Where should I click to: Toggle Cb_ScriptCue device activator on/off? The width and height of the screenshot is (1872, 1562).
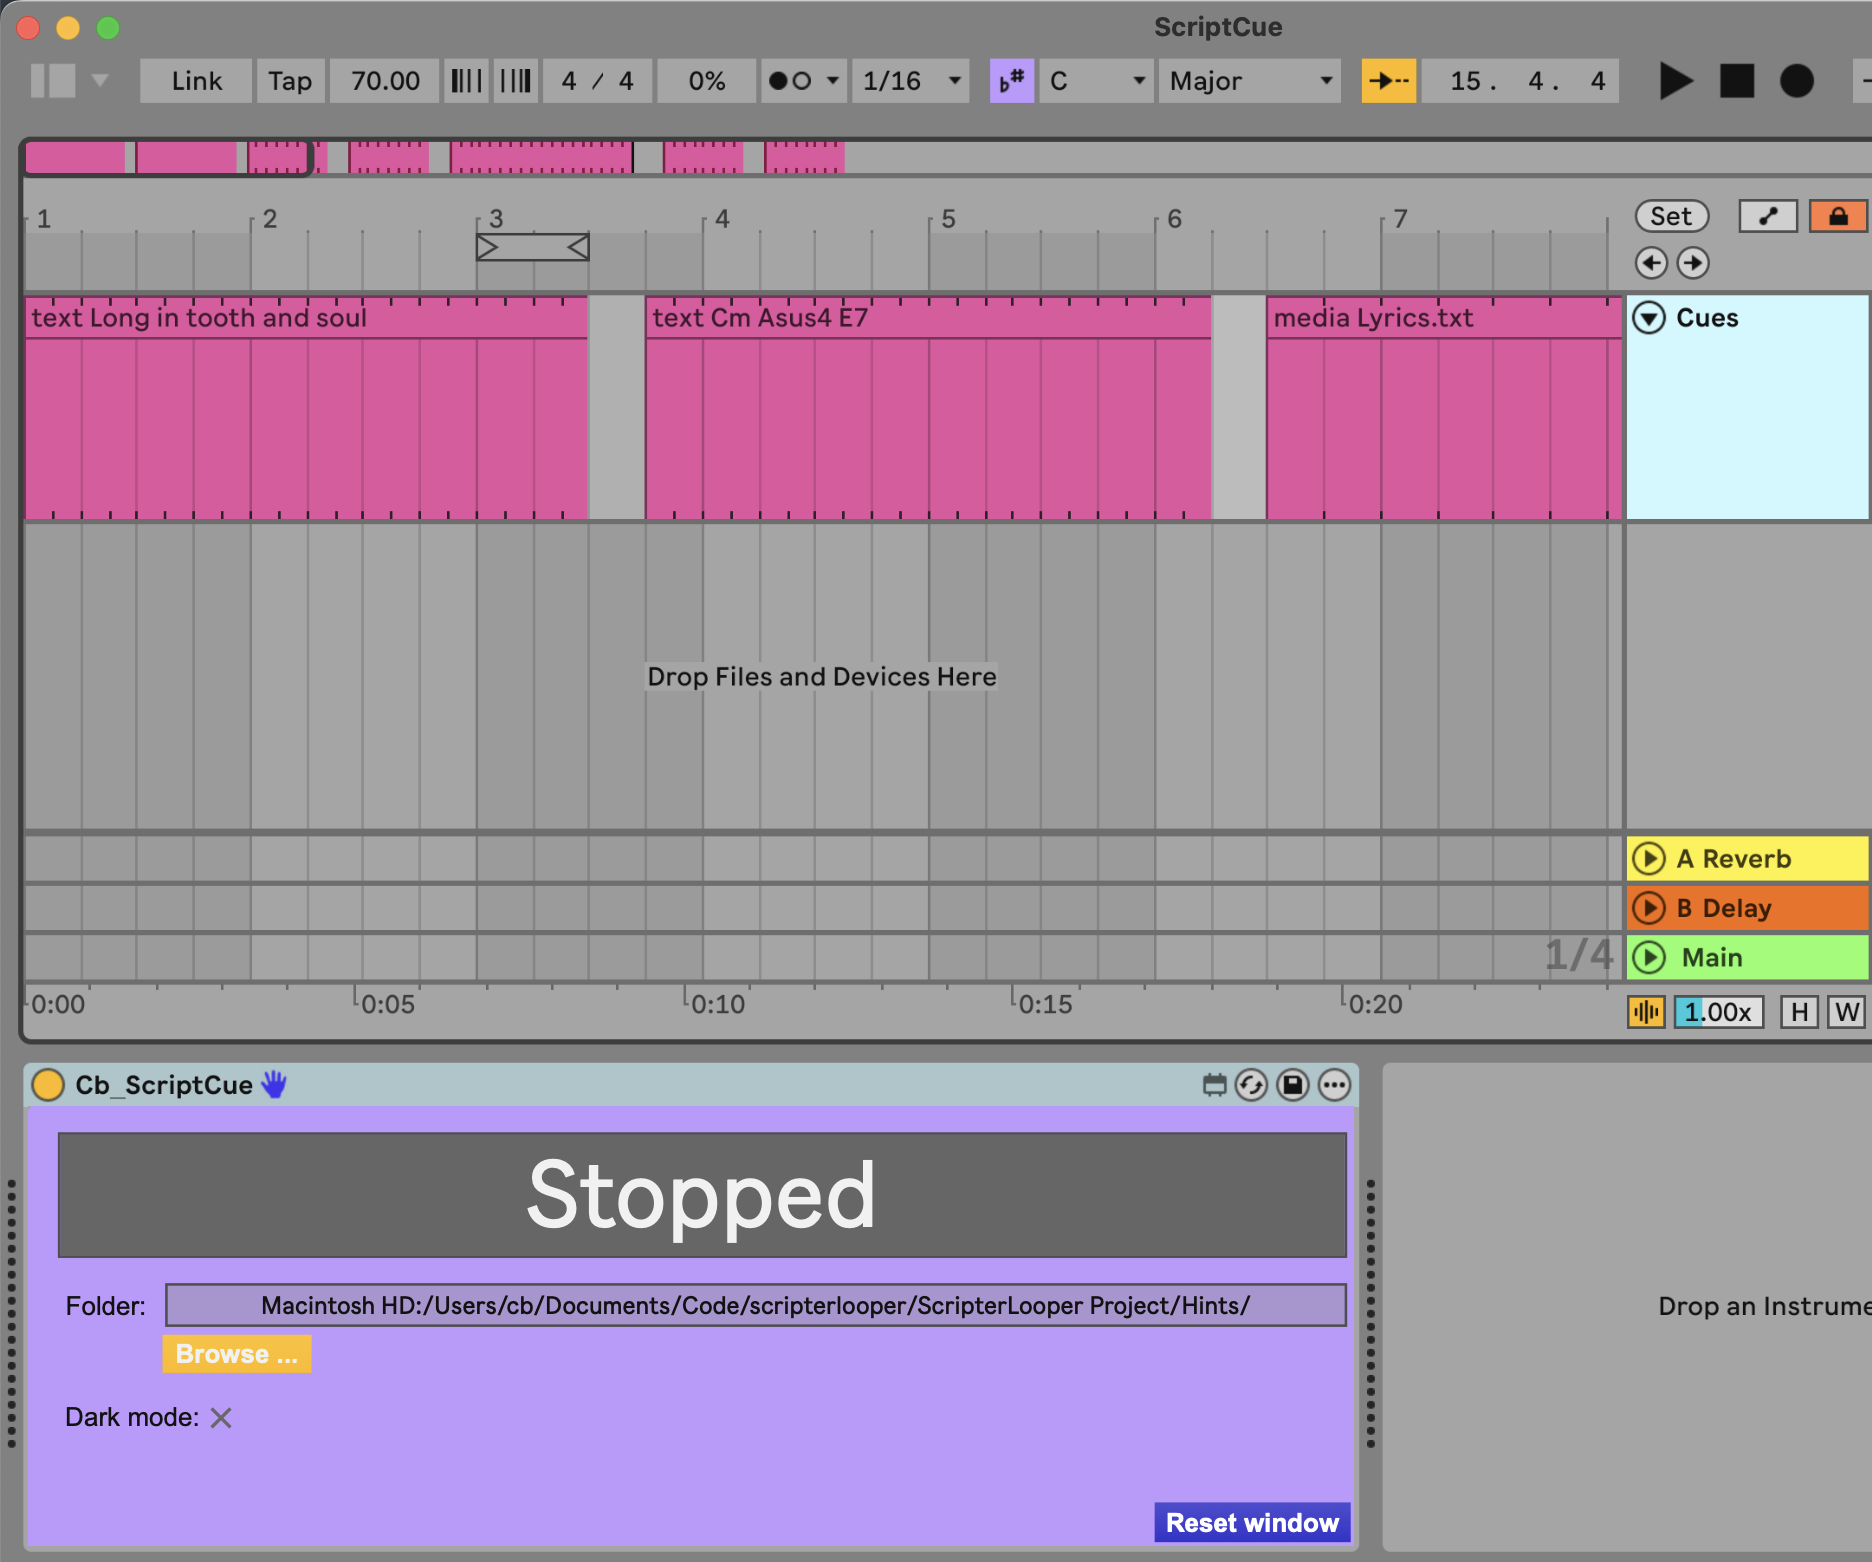(48, 1085)
